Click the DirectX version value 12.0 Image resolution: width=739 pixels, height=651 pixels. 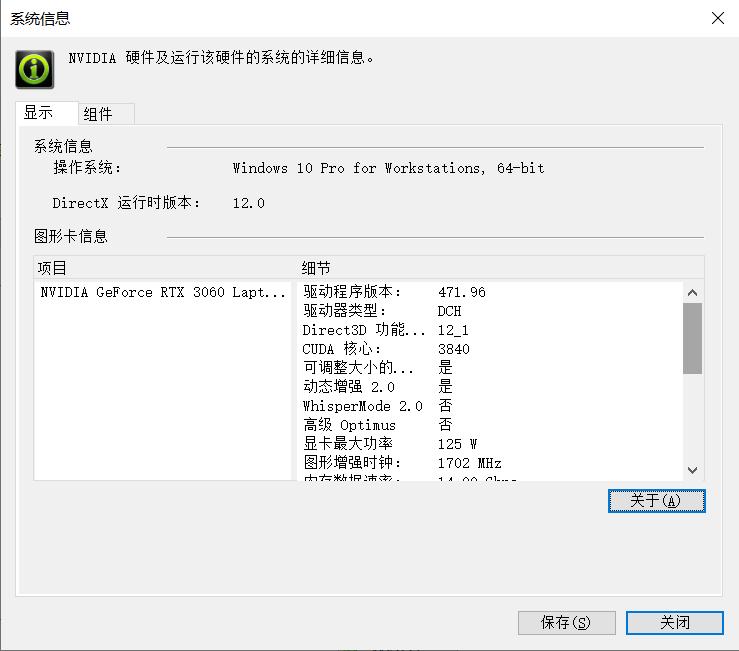(x=248, y=203)
